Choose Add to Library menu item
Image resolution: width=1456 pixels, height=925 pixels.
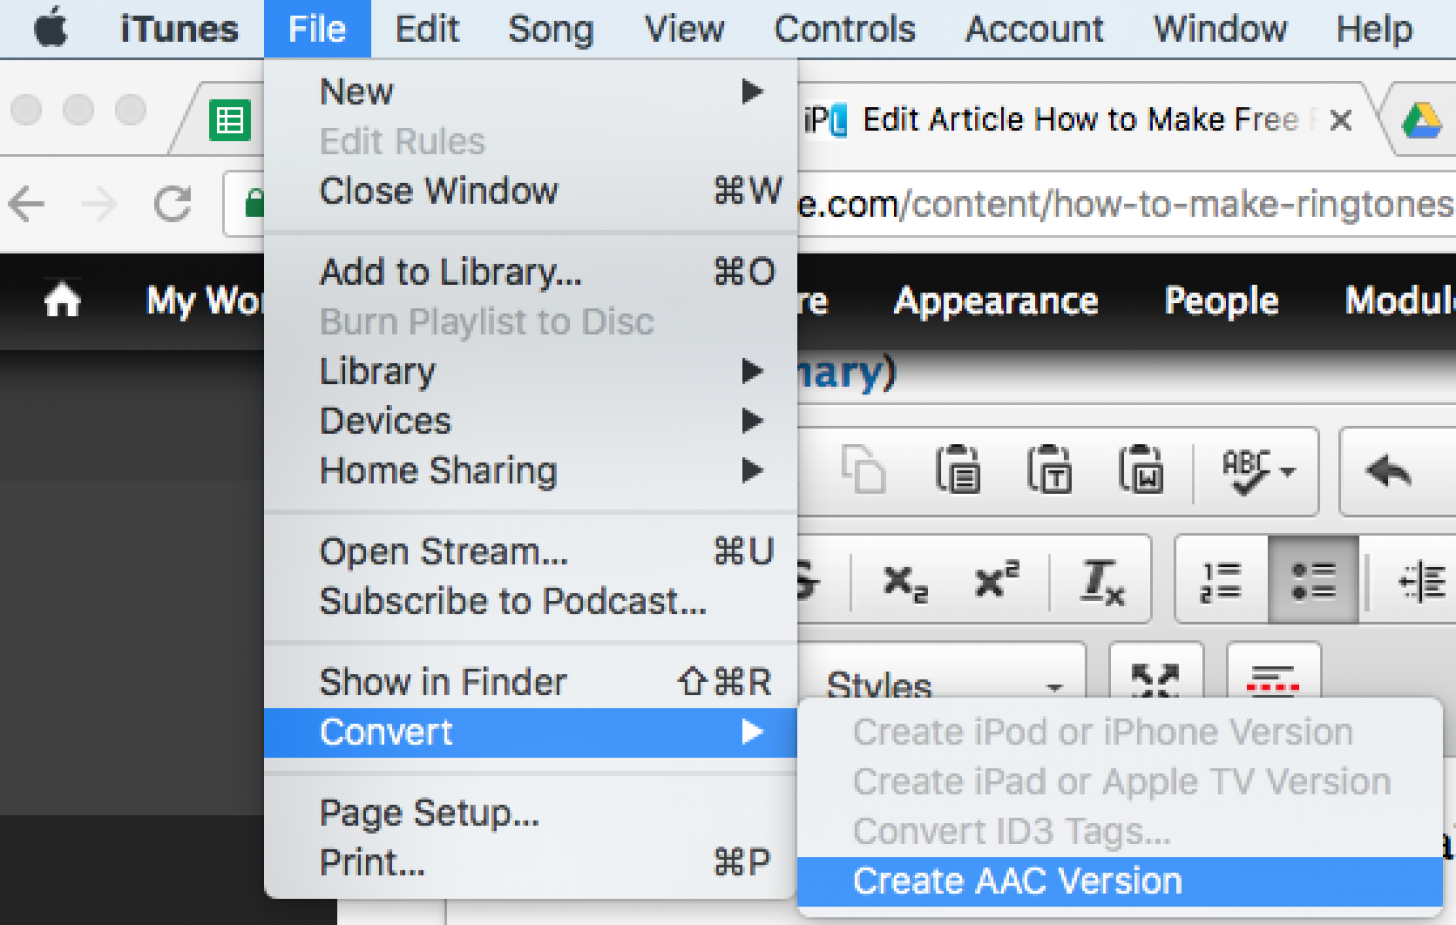(x=450, y=272)
